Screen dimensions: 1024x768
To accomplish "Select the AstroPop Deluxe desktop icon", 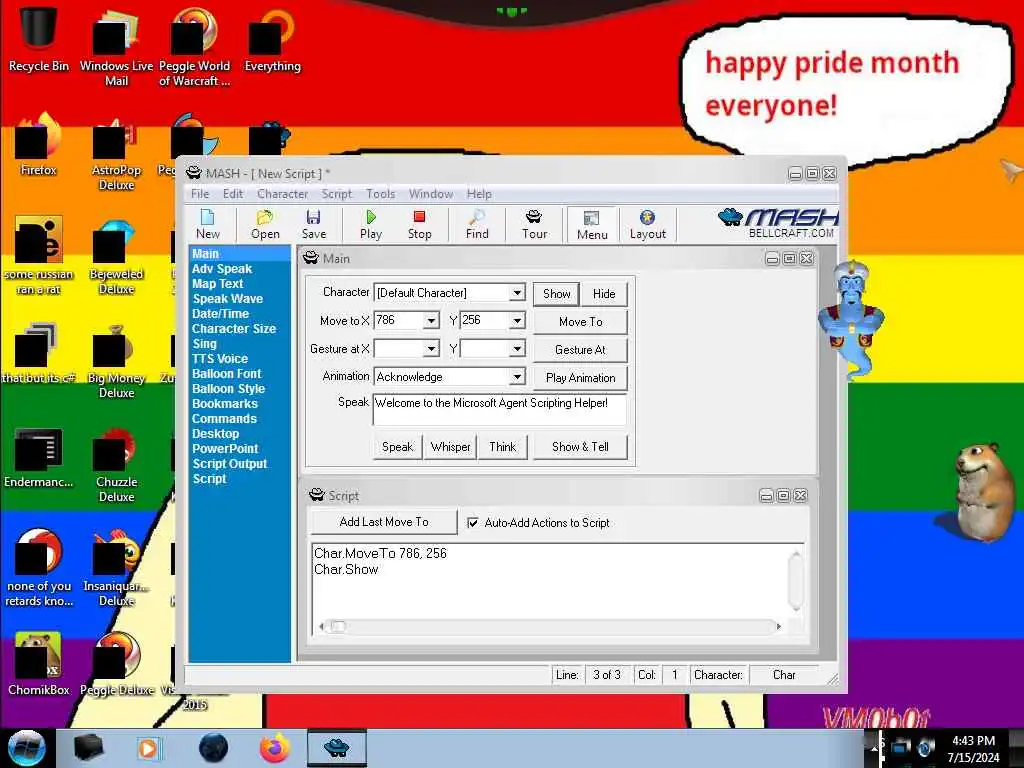I will click(116, 154).
